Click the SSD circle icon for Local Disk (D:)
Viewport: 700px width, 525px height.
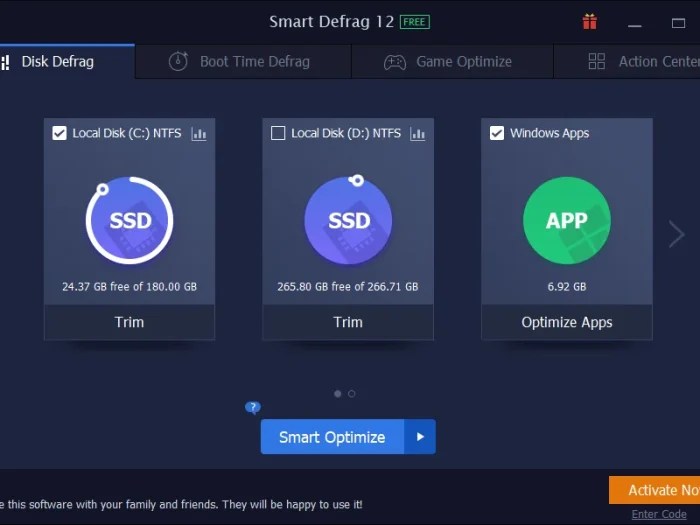pos(348,220)
